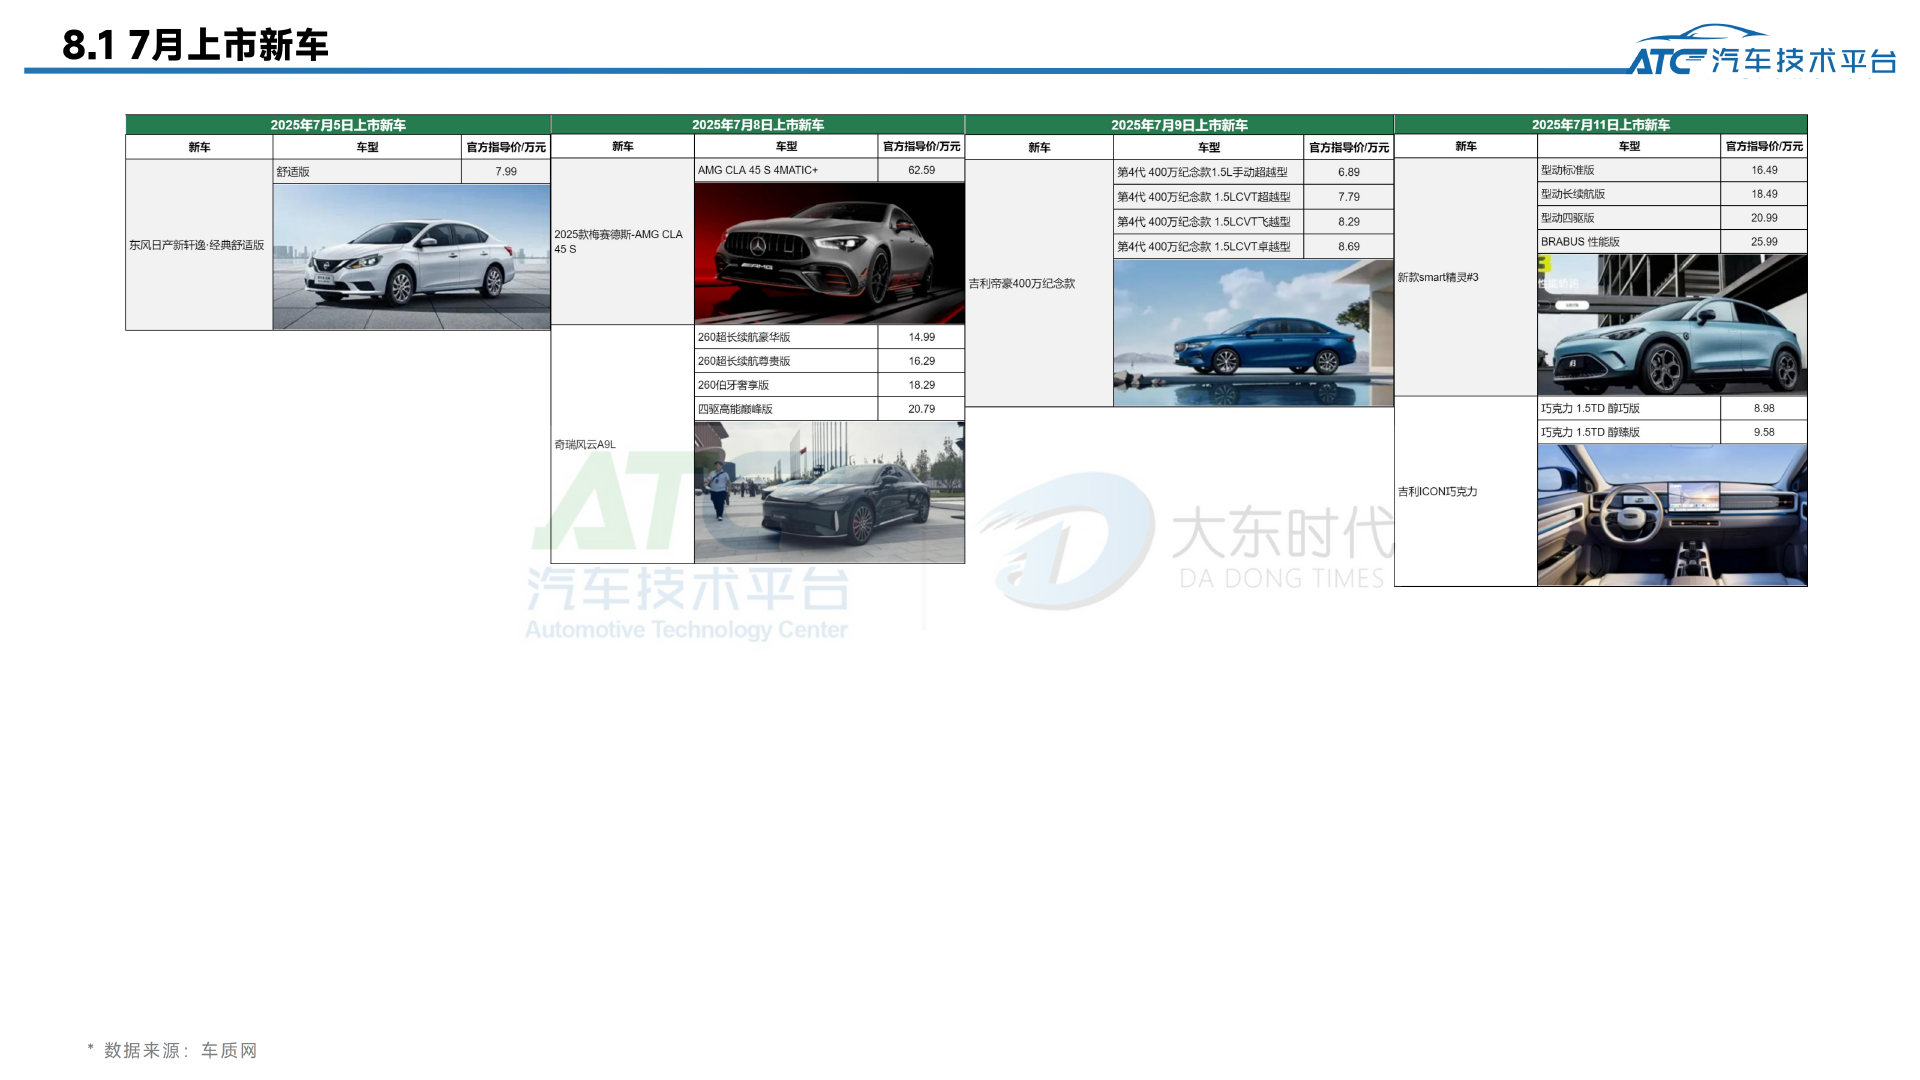Select the 7.99 price cell
Image resolution: width=1920 pixels, height=1080 pixels.
coord(506,172)
